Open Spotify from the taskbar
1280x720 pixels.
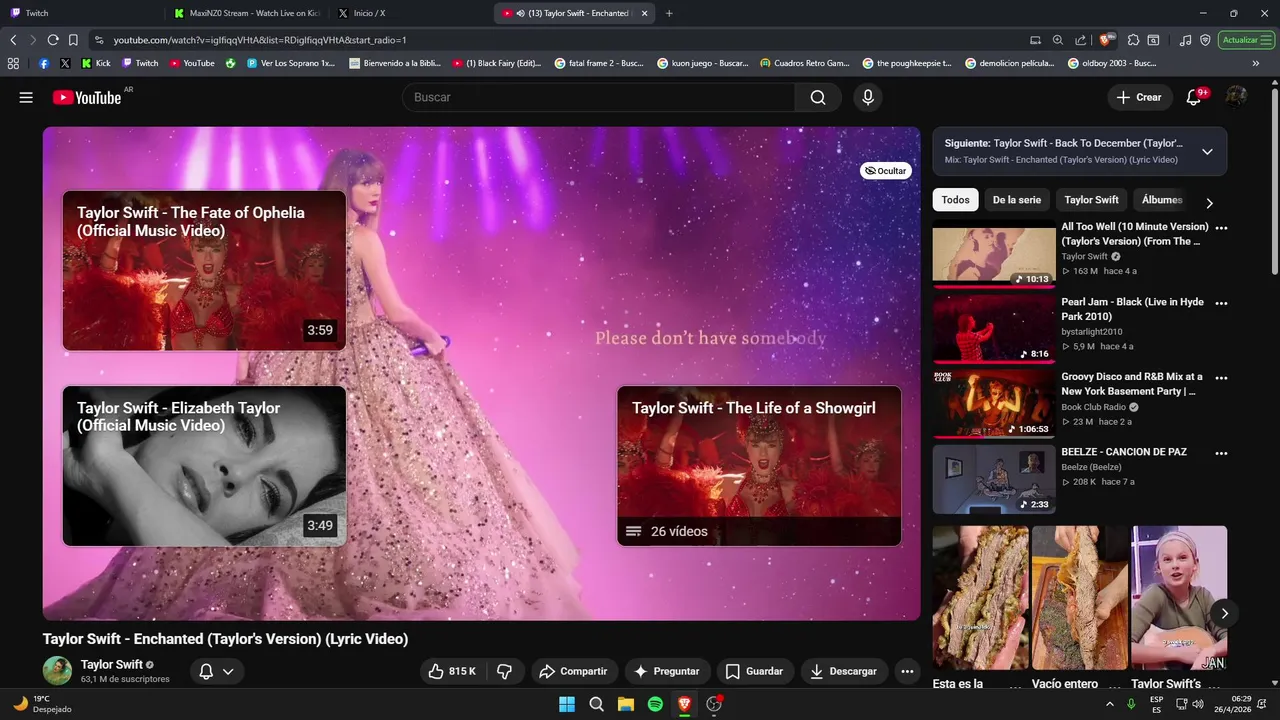coord(655,704)
